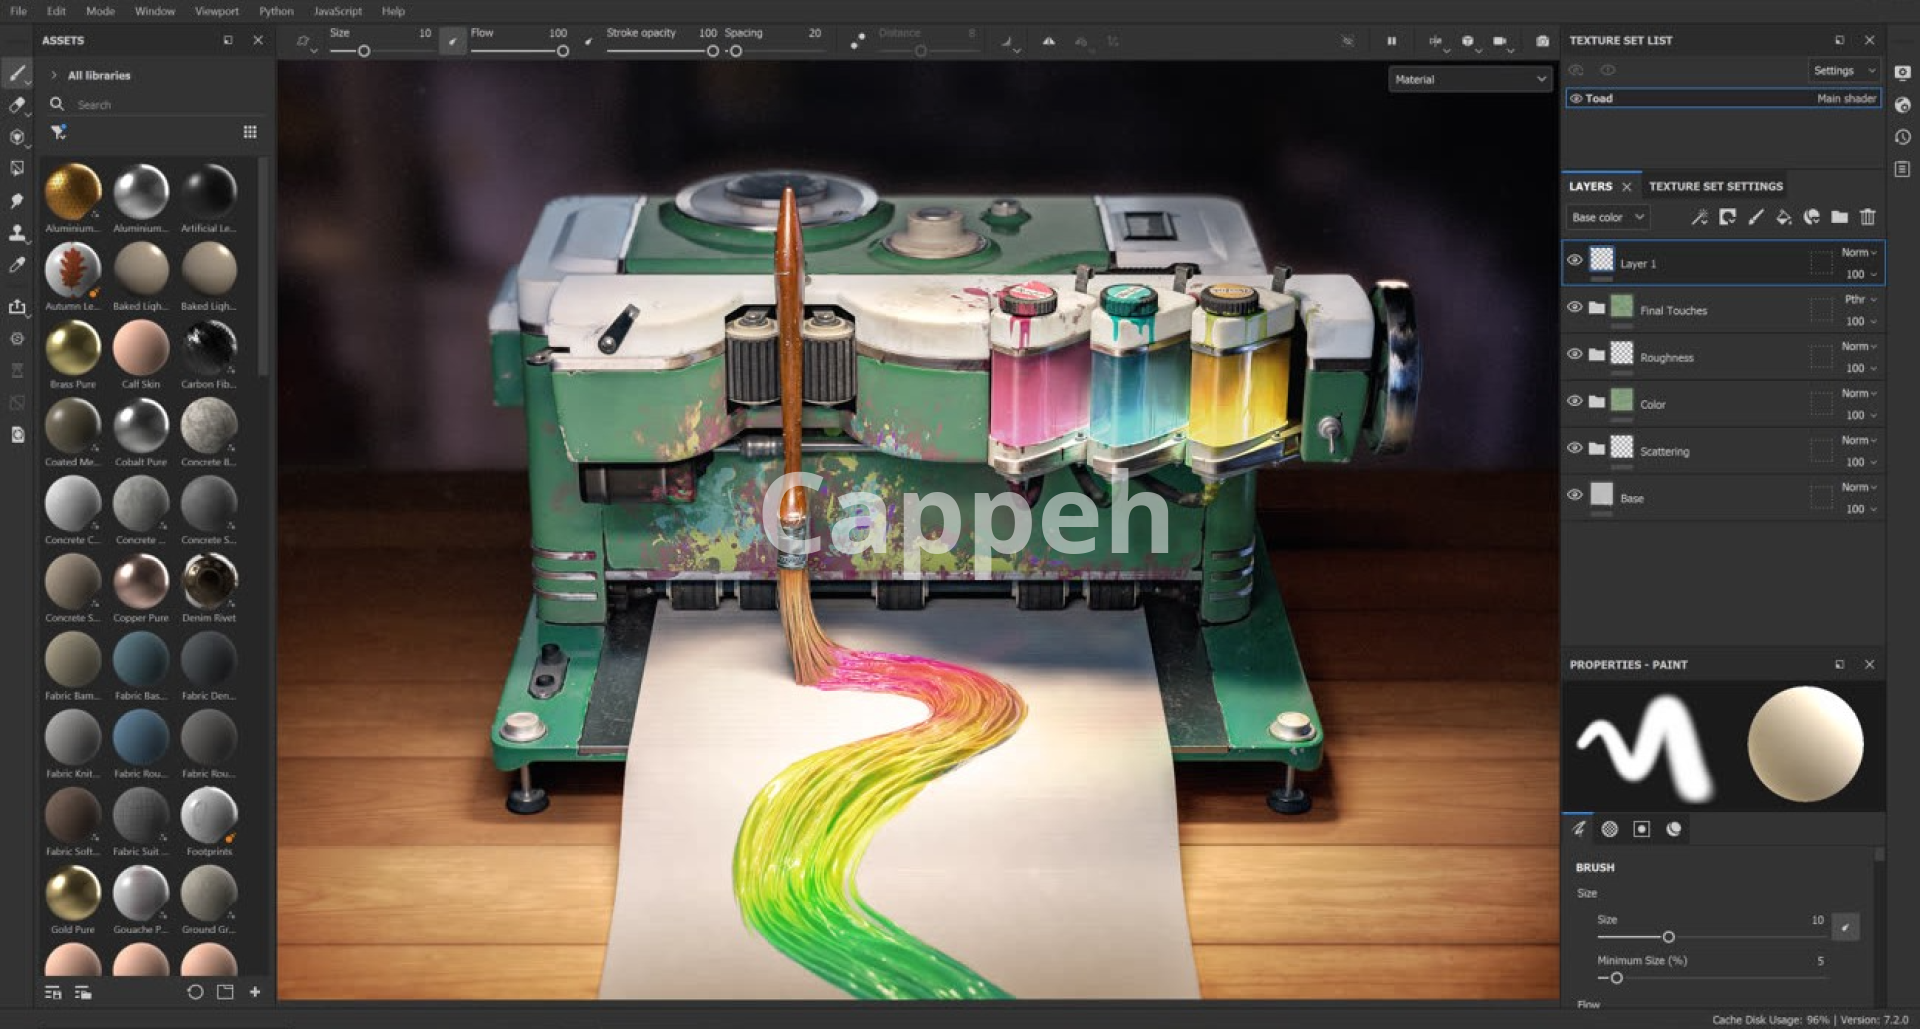Pick the Color picker eyedropper tool

[17, 265]
